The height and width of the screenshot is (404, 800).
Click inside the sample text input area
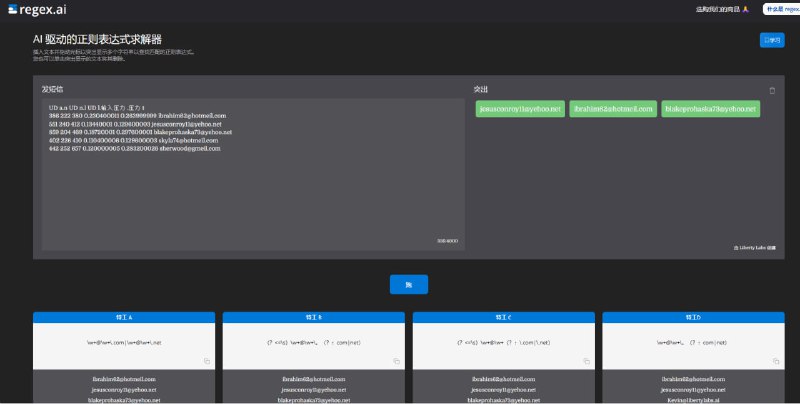pos(250,200)
